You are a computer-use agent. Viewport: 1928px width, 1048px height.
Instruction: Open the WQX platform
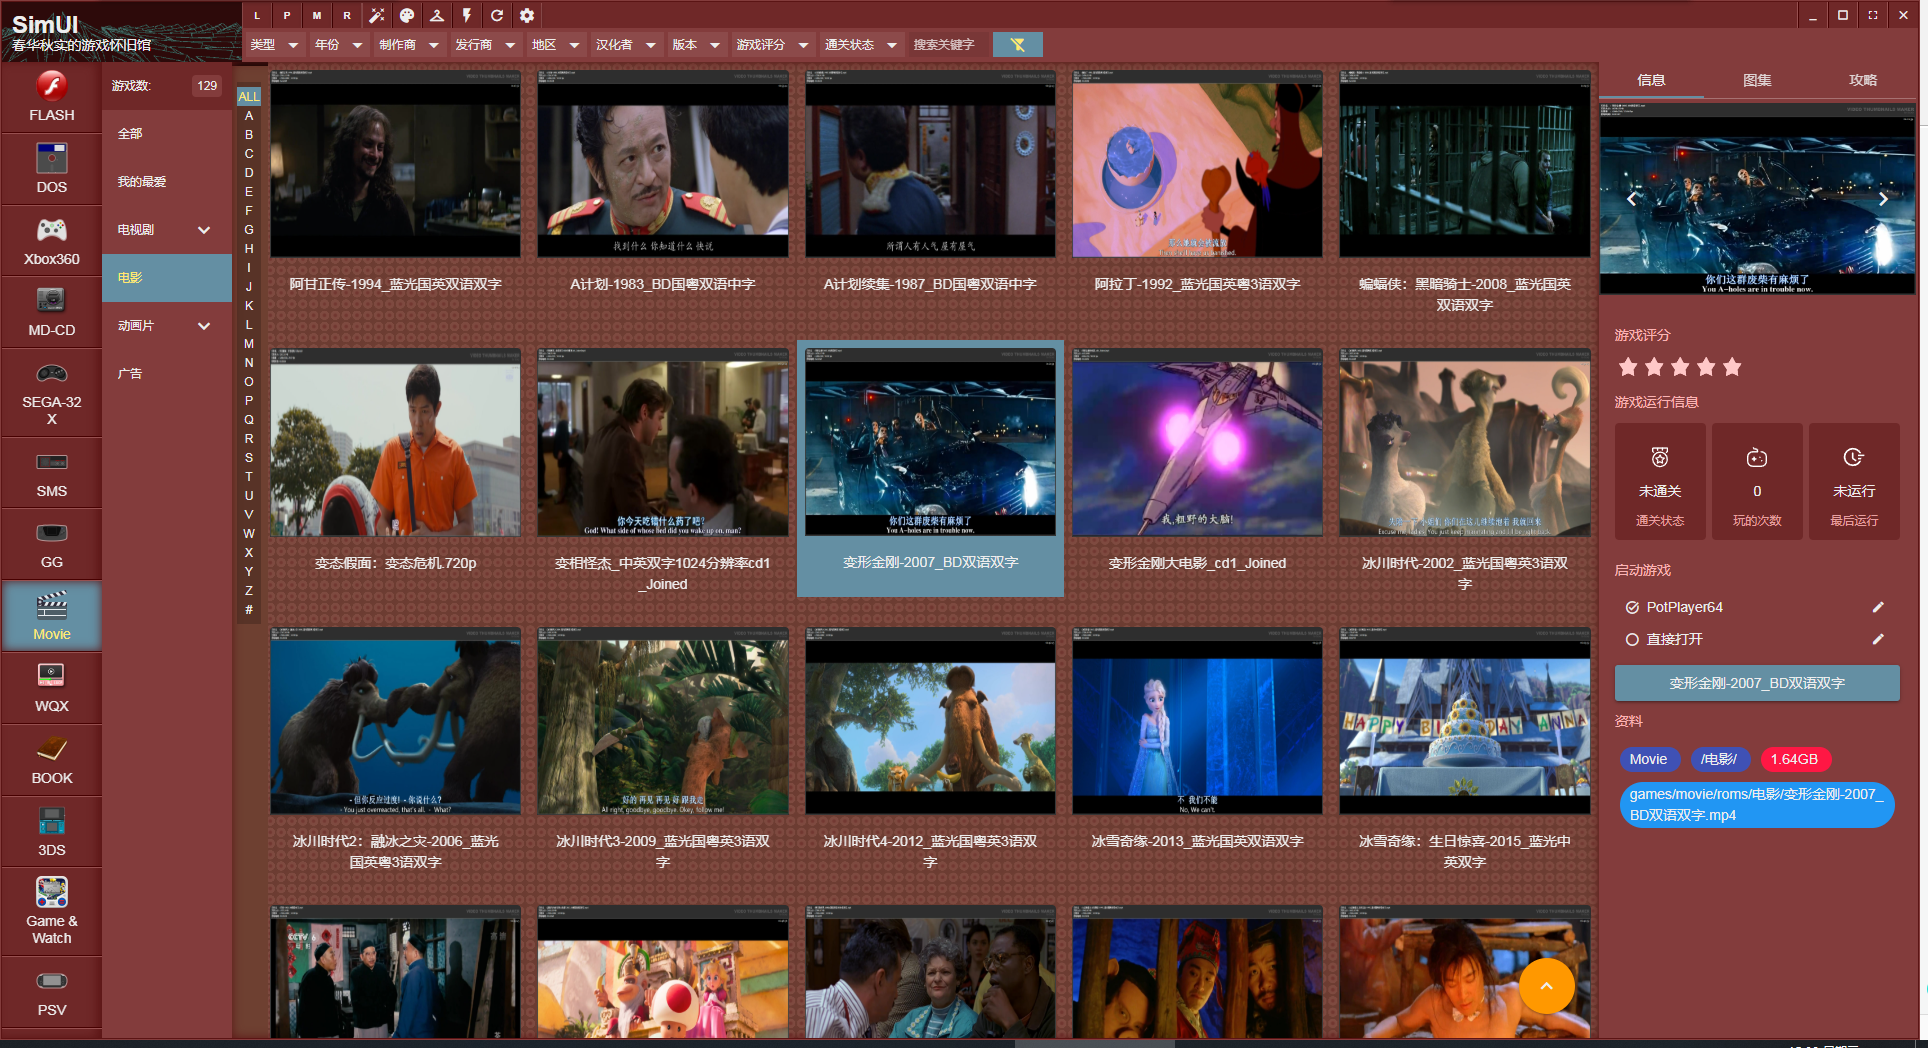click(x=51, y=688)
